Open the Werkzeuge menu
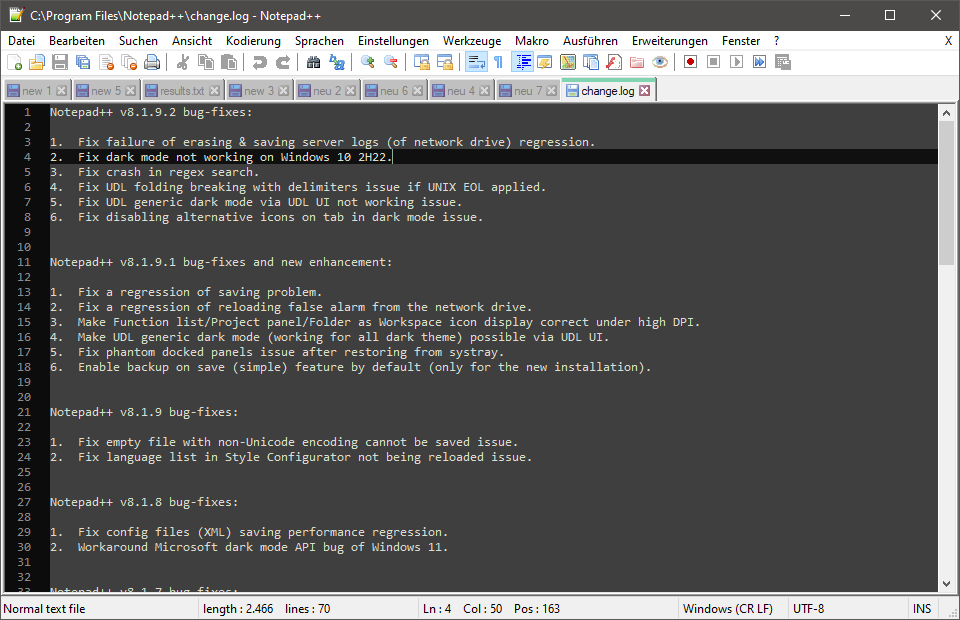 471,41
